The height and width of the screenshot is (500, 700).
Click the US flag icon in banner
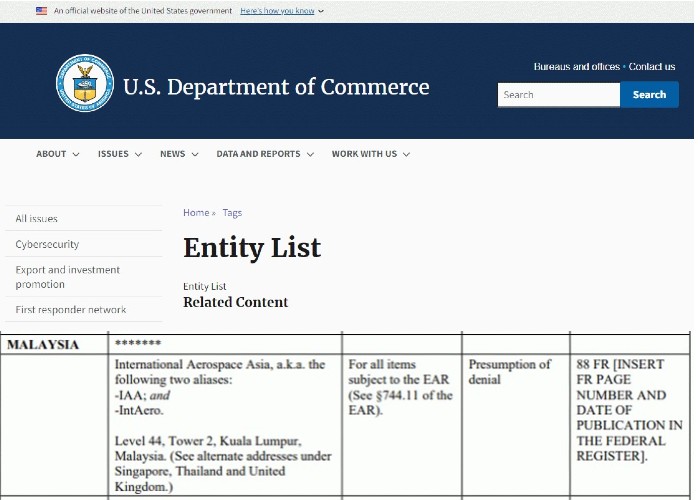(x=42, y=11)
